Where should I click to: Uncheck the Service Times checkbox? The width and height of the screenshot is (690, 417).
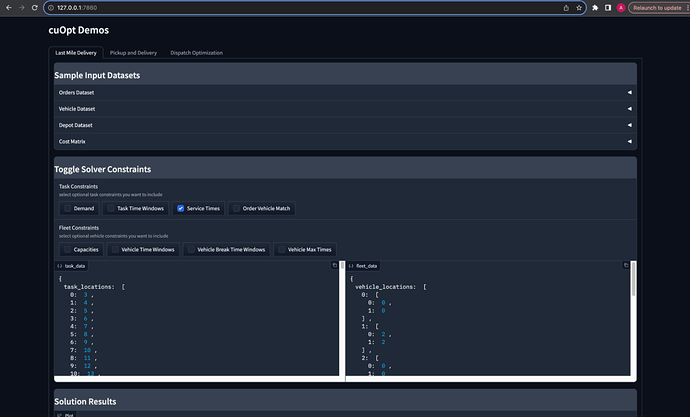coord(181,209)
